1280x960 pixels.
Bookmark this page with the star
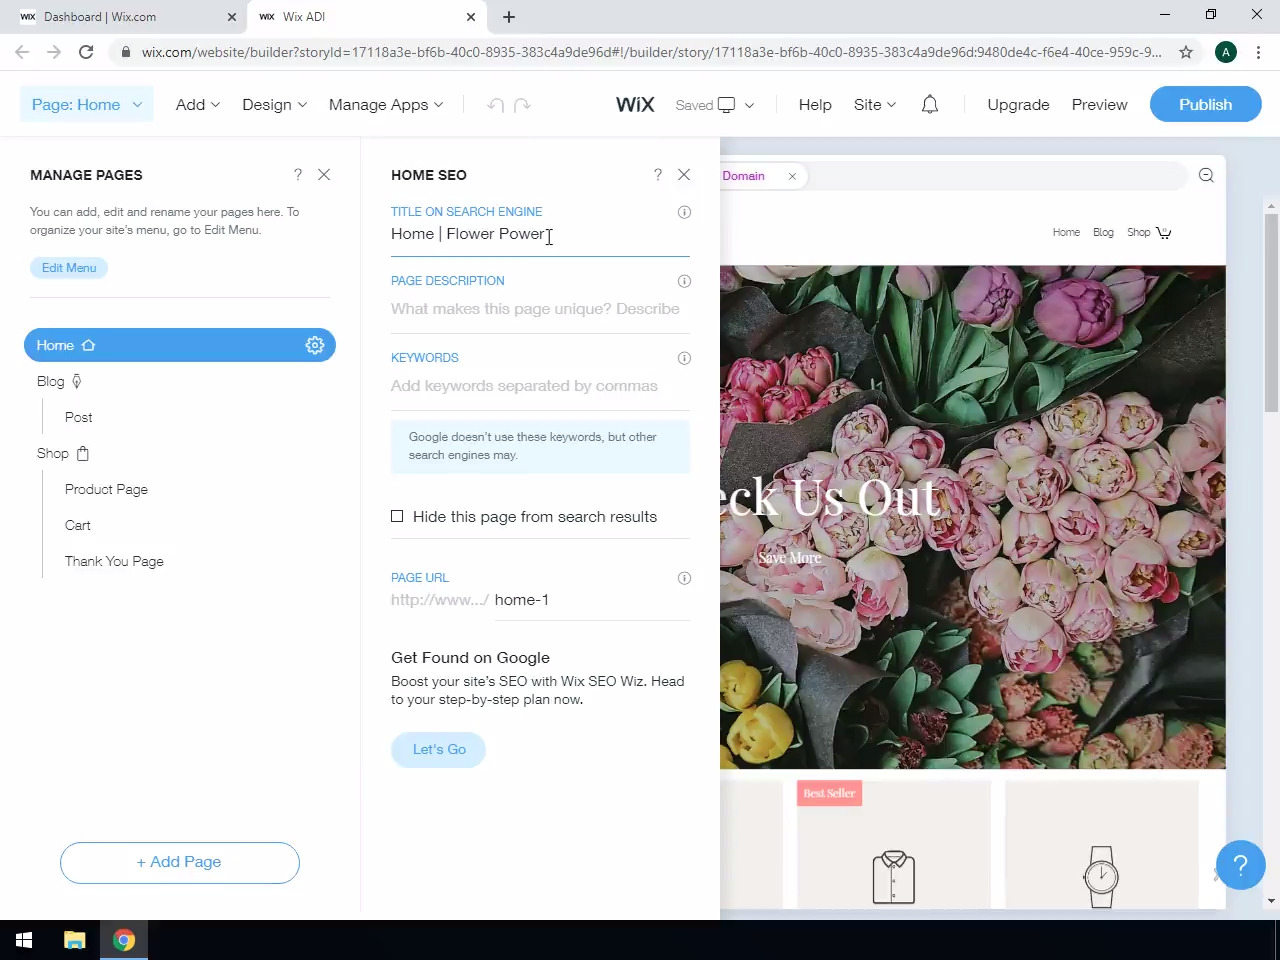(1186, 52)
